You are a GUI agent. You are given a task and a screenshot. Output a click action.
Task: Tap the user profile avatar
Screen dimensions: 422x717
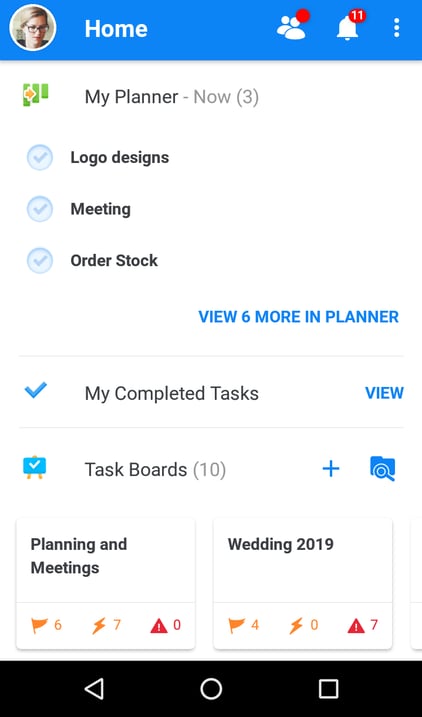(x=33, y=28)
